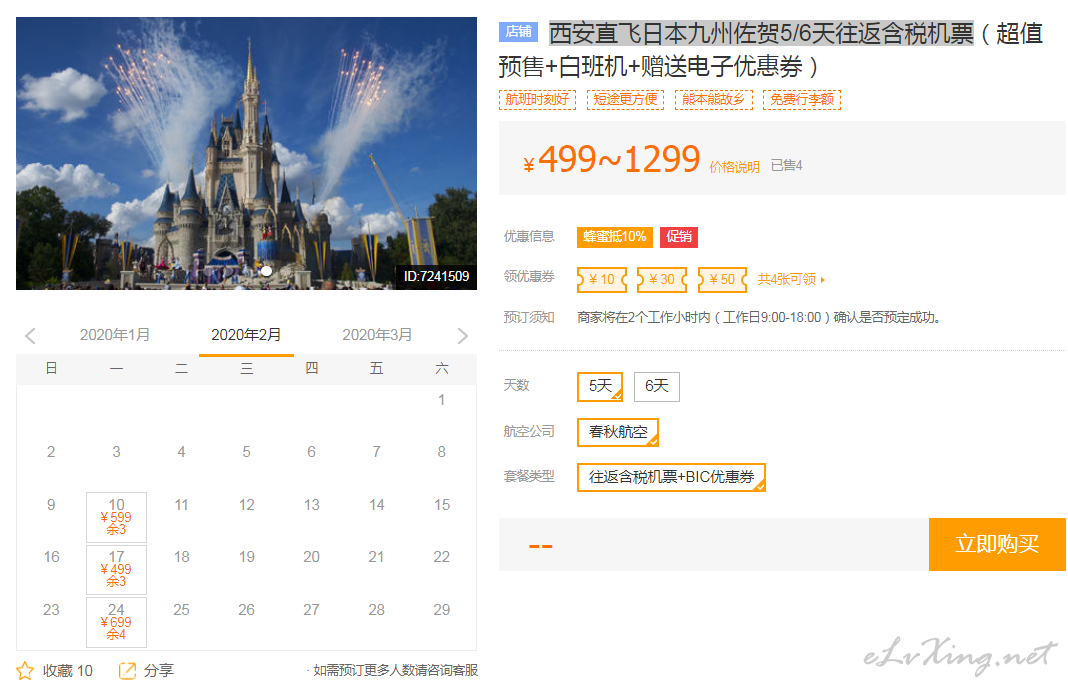Open 价格说明 price explanation link
This screenshot has height=689, width=1068.
point(734,167)
